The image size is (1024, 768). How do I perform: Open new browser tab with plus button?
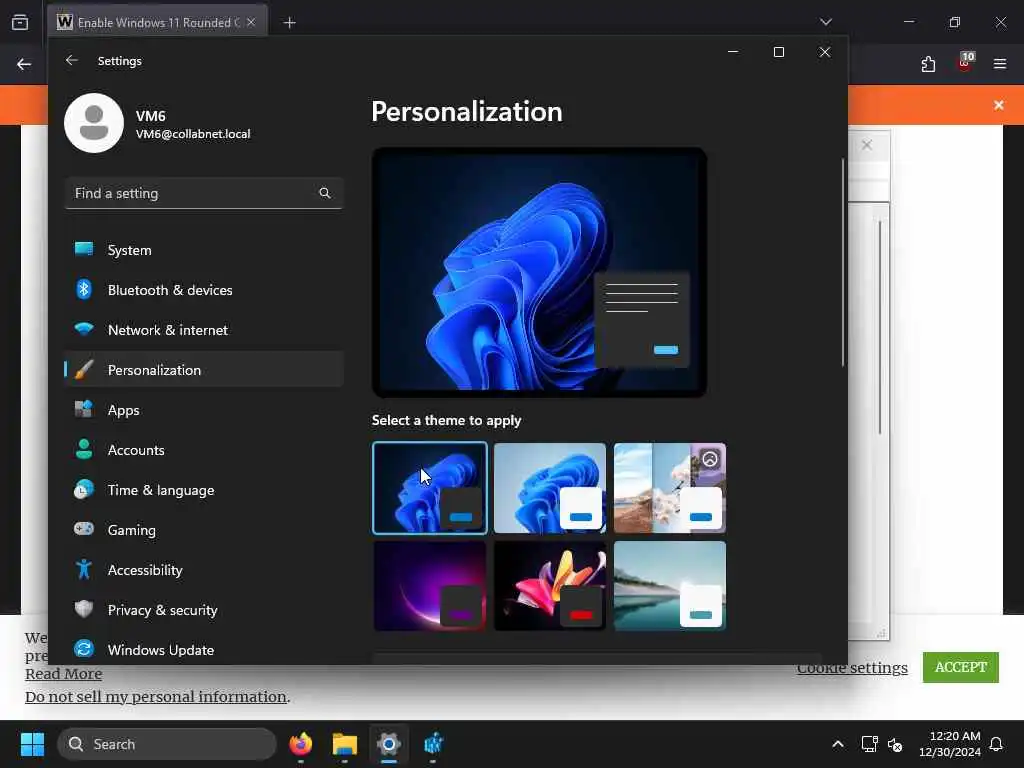click(289, 23)
